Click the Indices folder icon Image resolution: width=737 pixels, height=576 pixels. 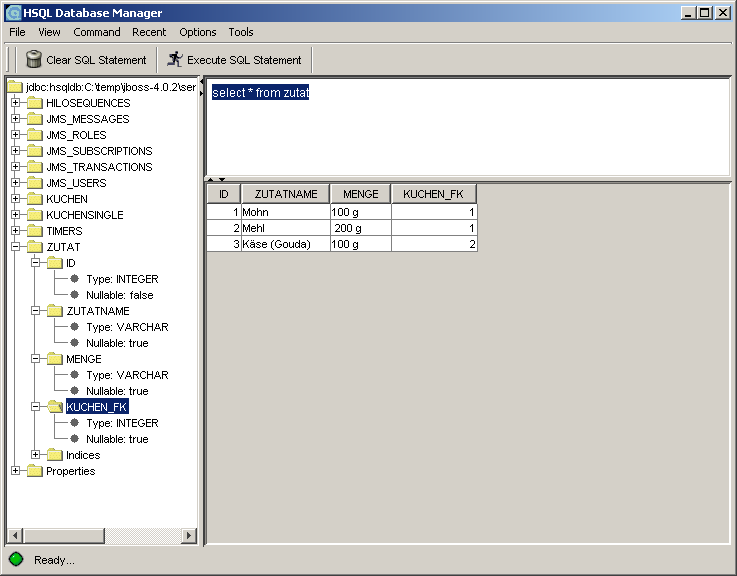tap(55, 455)
